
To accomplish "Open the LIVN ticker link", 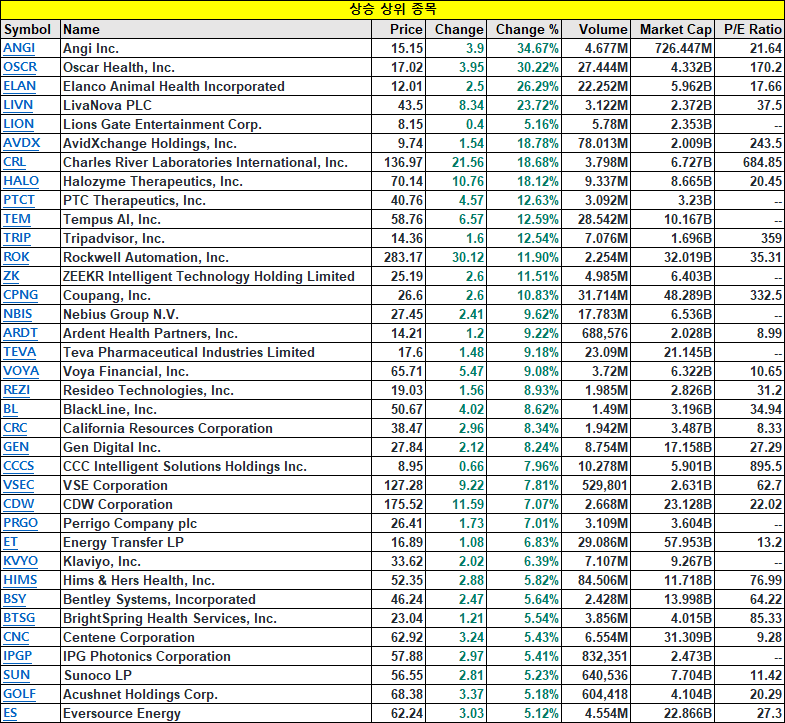I will [x=18, y=105].
